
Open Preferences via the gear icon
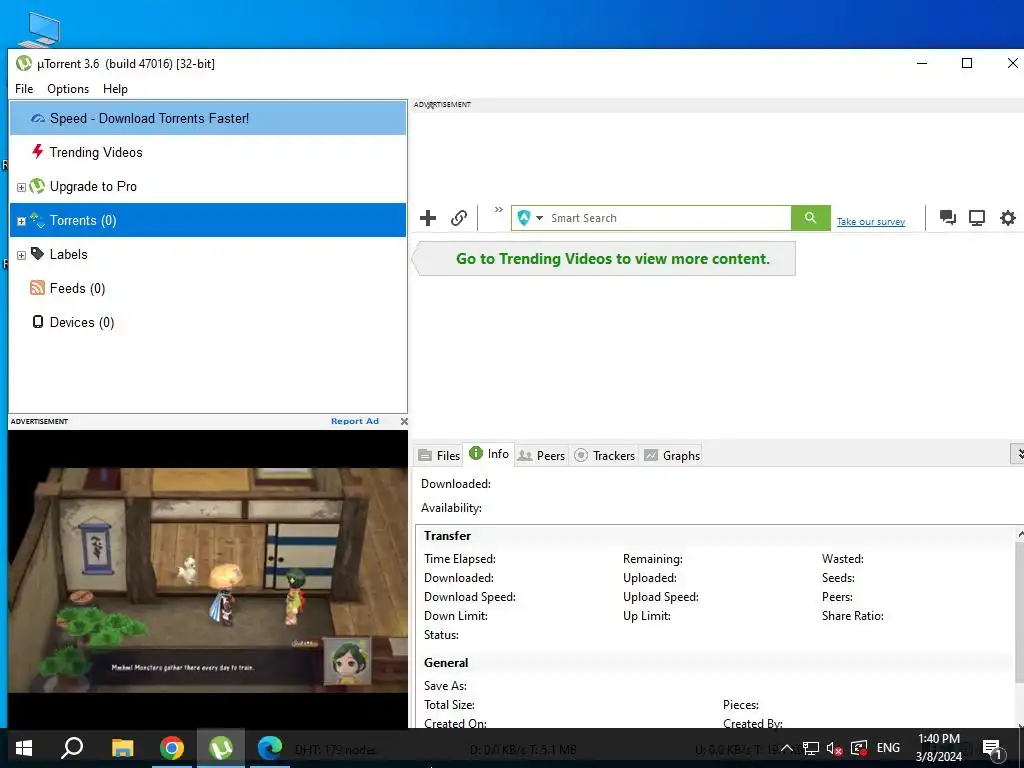click(x=1008, y=218)
